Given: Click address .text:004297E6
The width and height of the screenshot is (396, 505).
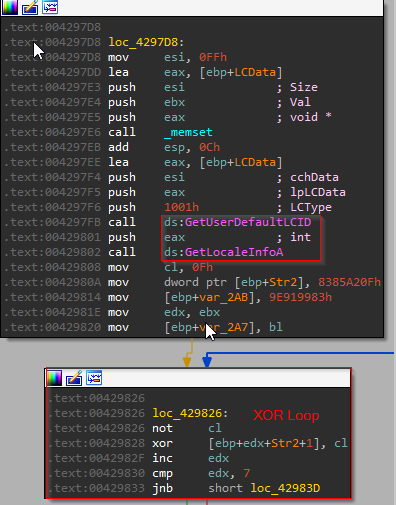Looking at the screenshot, I should [52, 132].
